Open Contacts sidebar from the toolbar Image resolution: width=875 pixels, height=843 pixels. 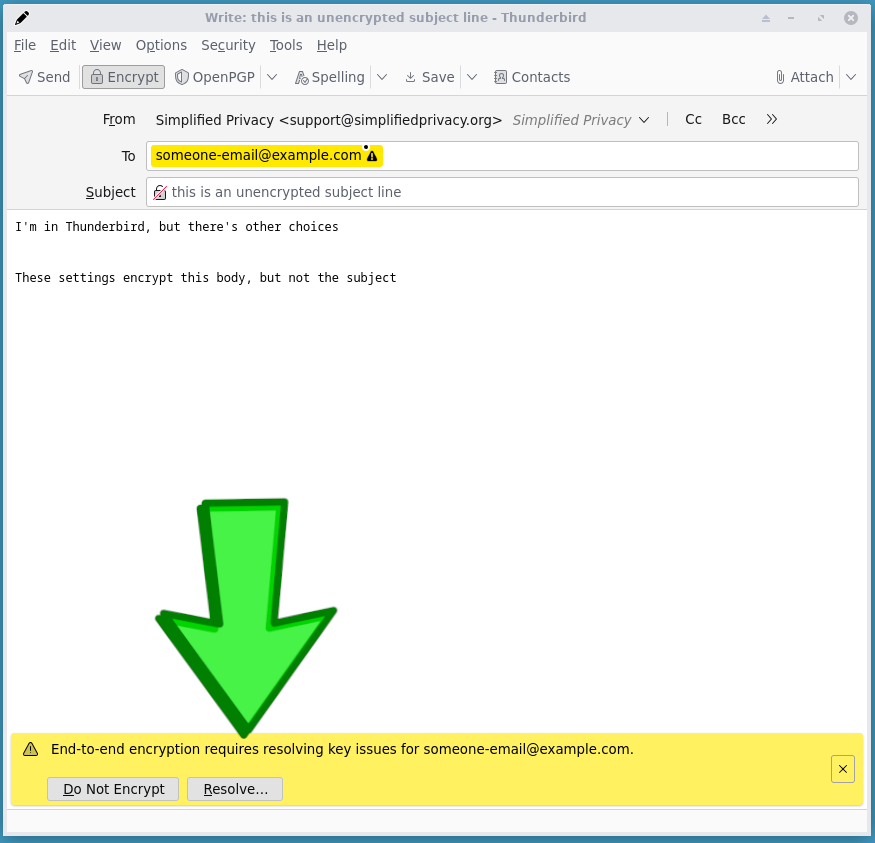pyautogui.click(x=532, y=77)
